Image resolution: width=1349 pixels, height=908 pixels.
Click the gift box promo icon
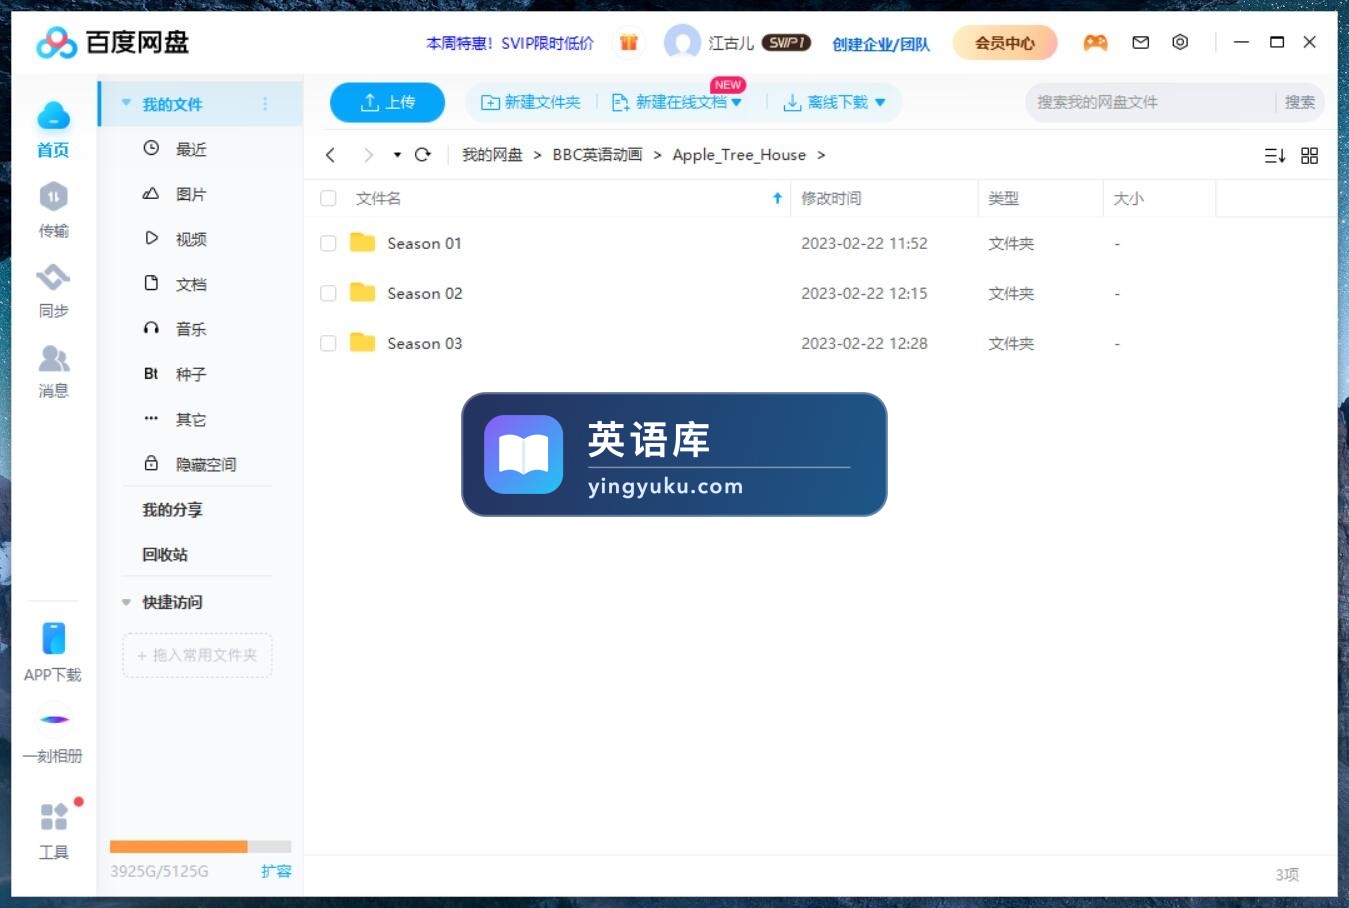point(629,42)
